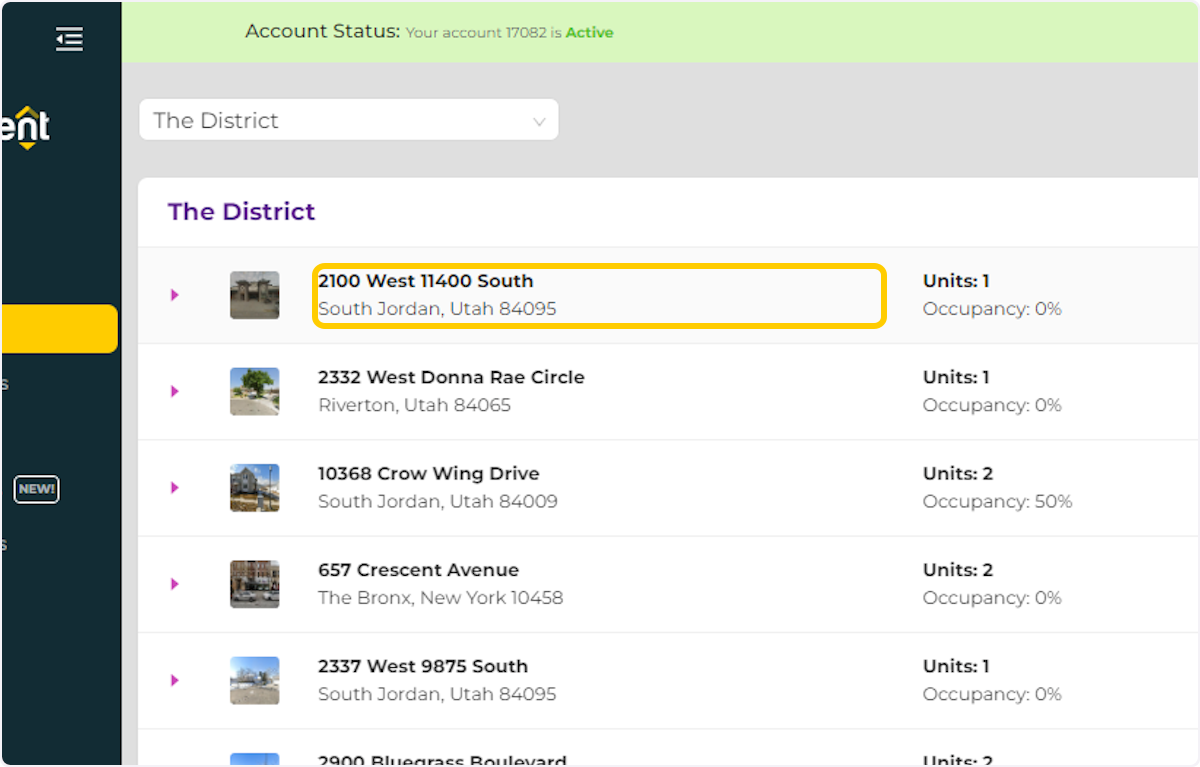Expand the 2332 West Donna Rae Circle listing
The image size is (1200, 767).
175,391
